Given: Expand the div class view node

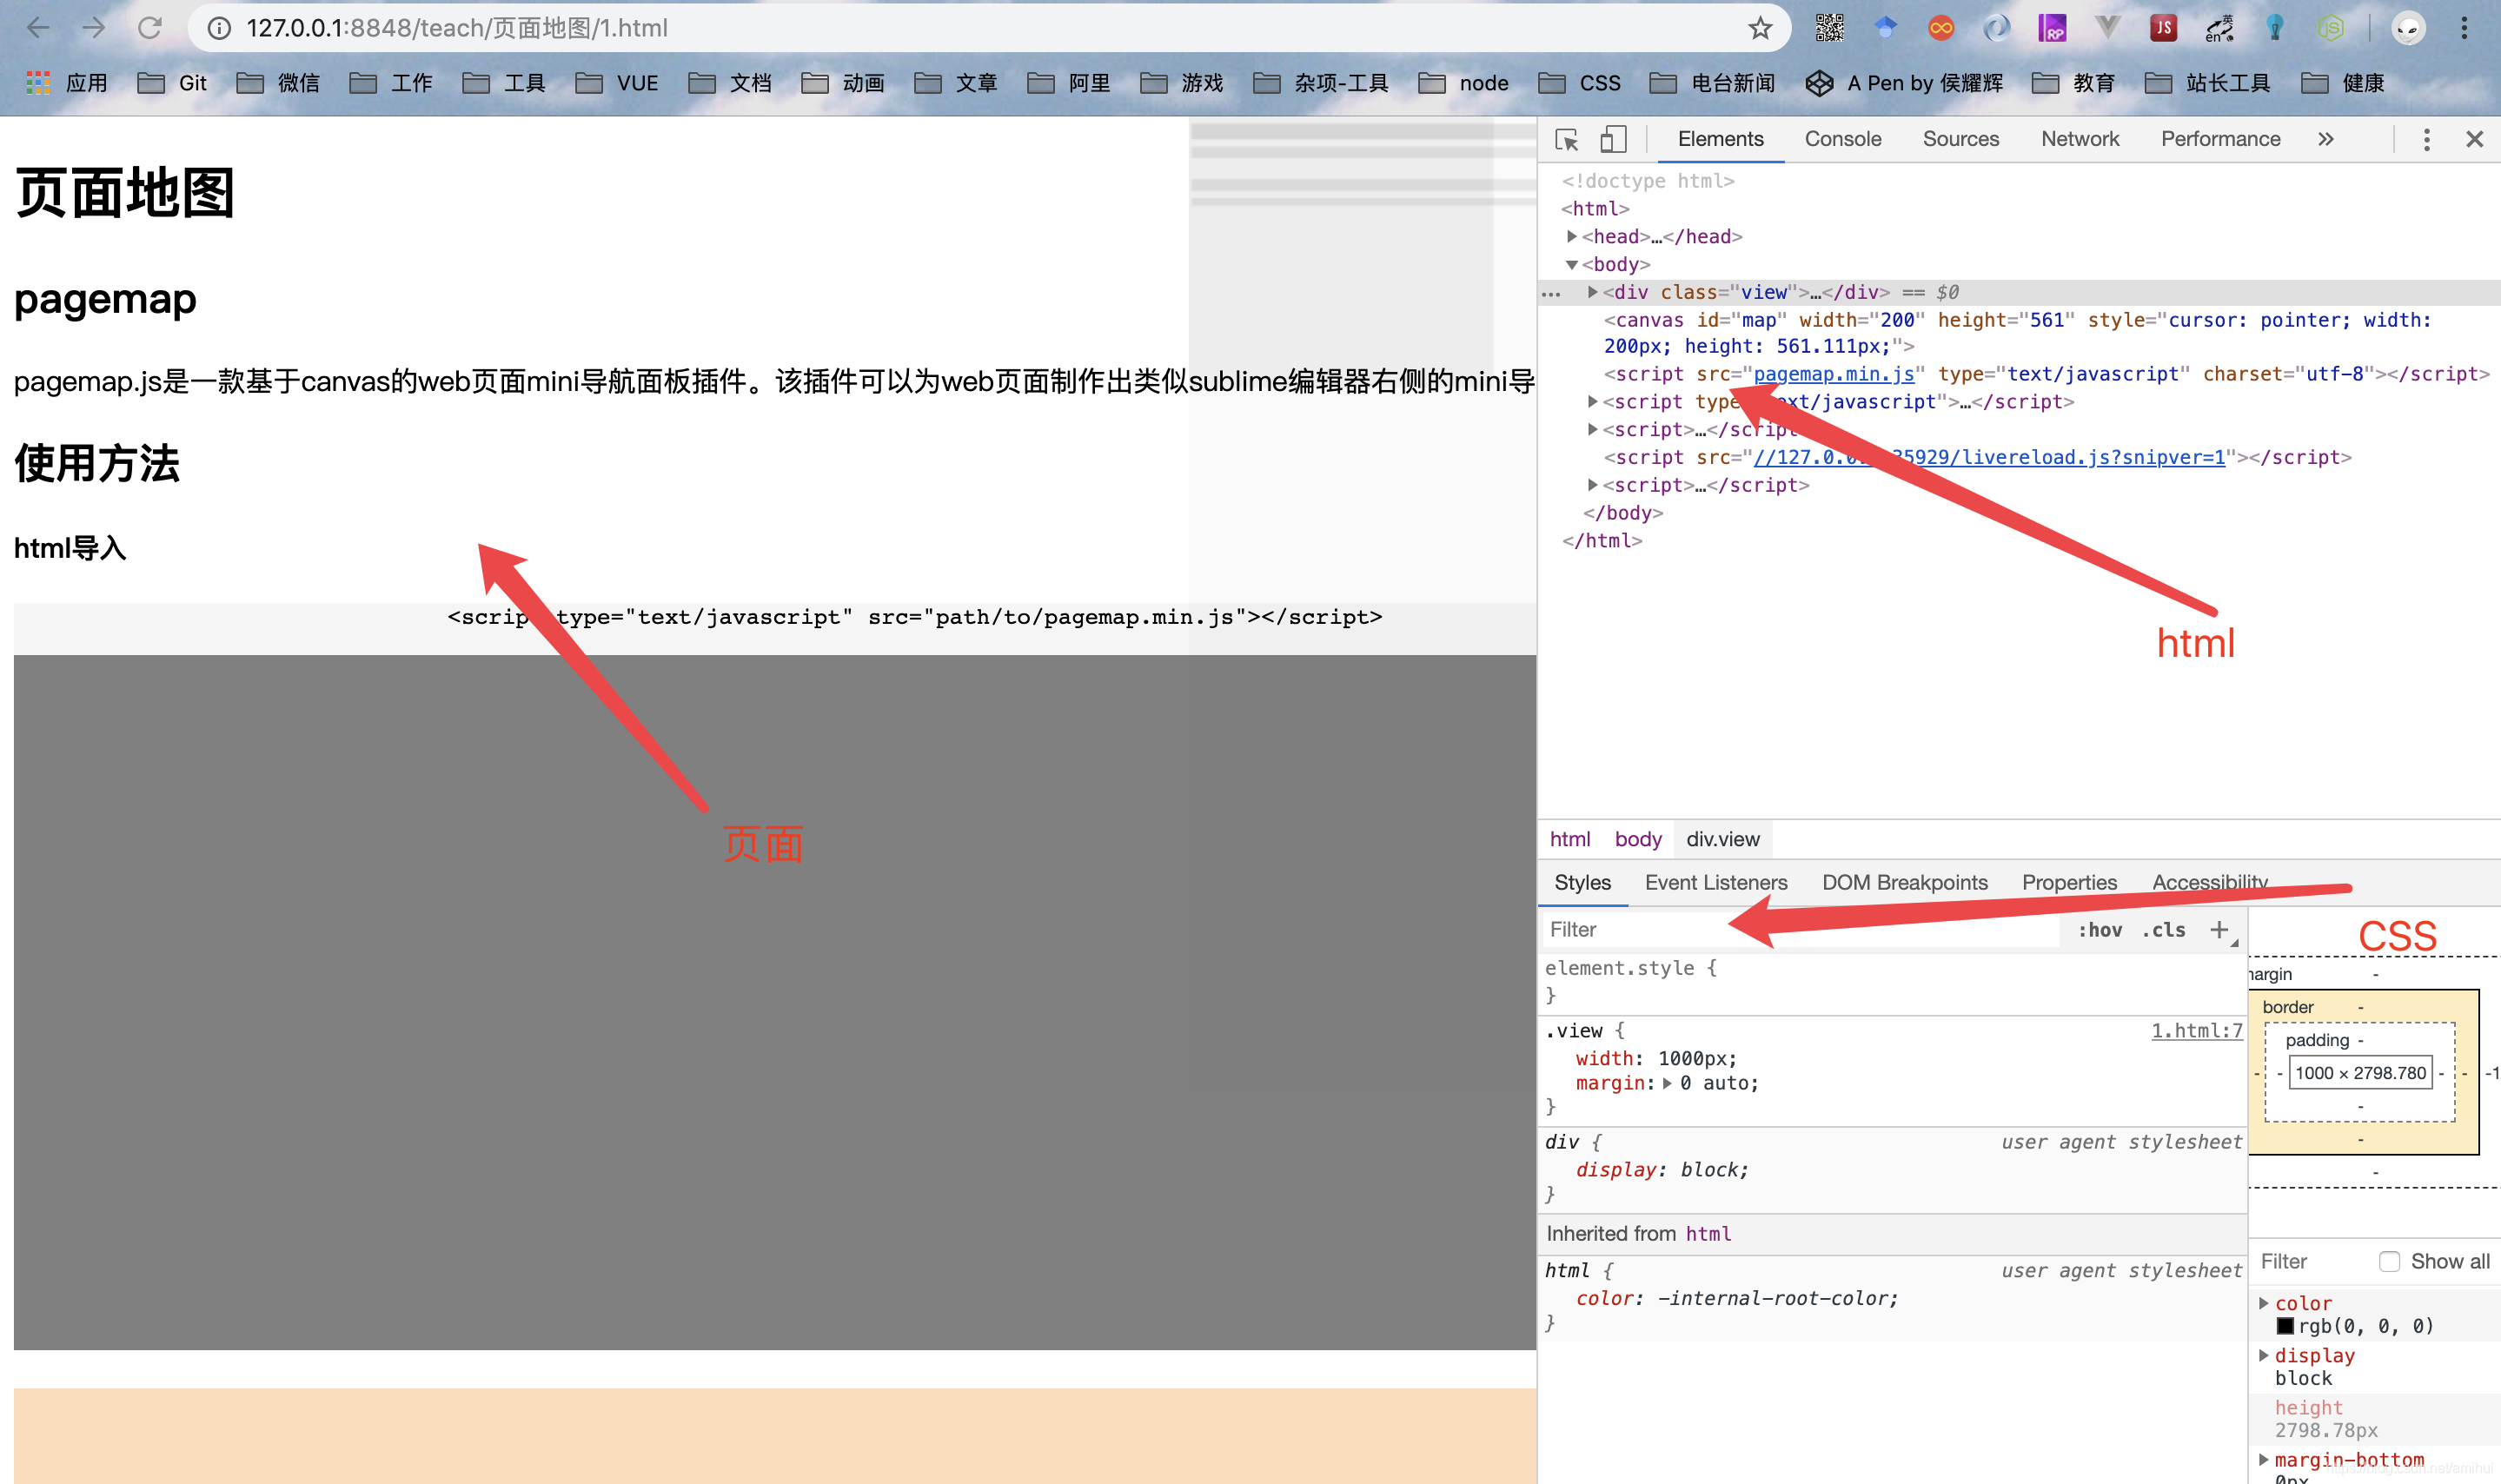Looking at the screenshot, I should coord(1592,292).
